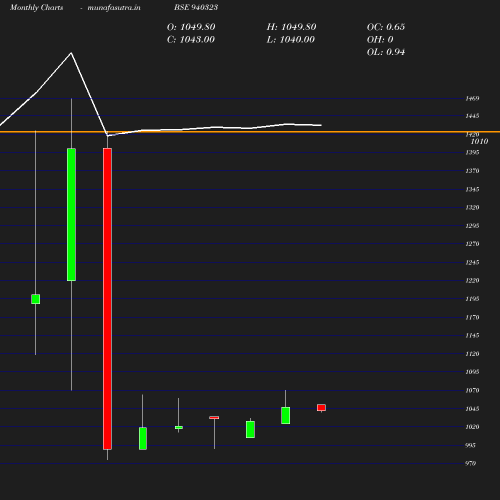The height and width of the screenshot is (500, 500).
Task: Click the 1170 price axis label
Action: click(x=472, y=318)
